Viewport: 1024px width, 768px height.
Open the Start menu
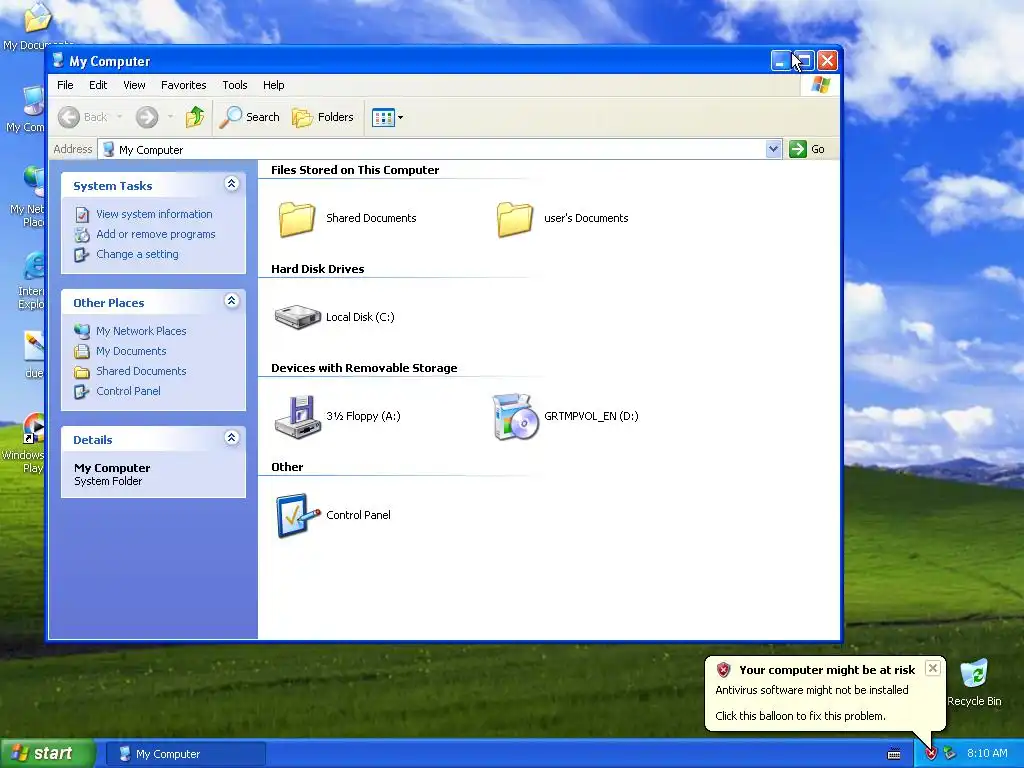[47, 754]
